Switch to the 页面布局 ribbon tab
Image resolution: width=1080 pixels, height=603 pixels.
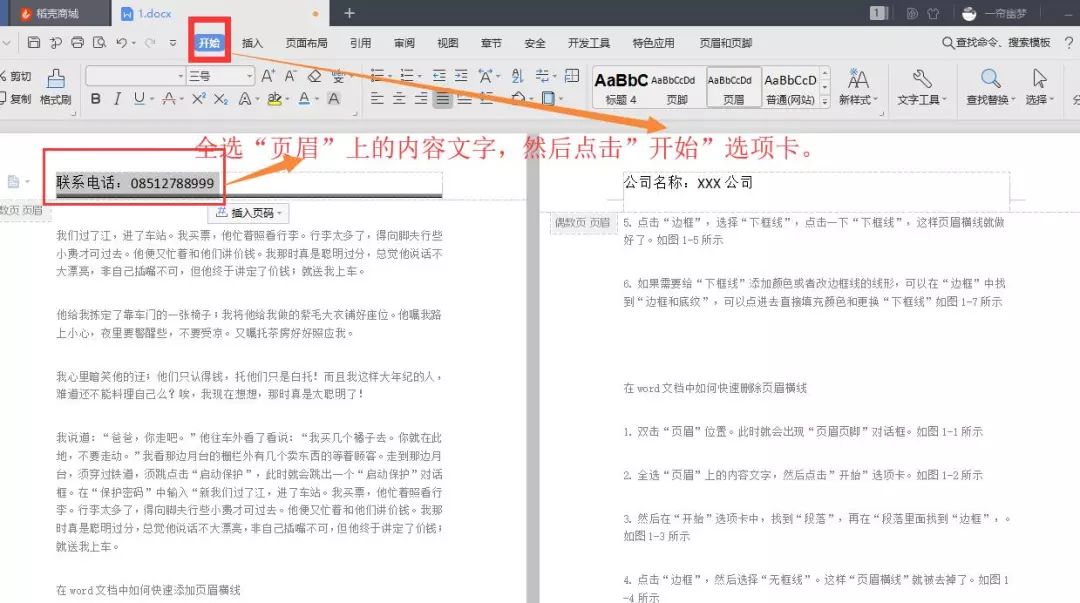(307, 43)
